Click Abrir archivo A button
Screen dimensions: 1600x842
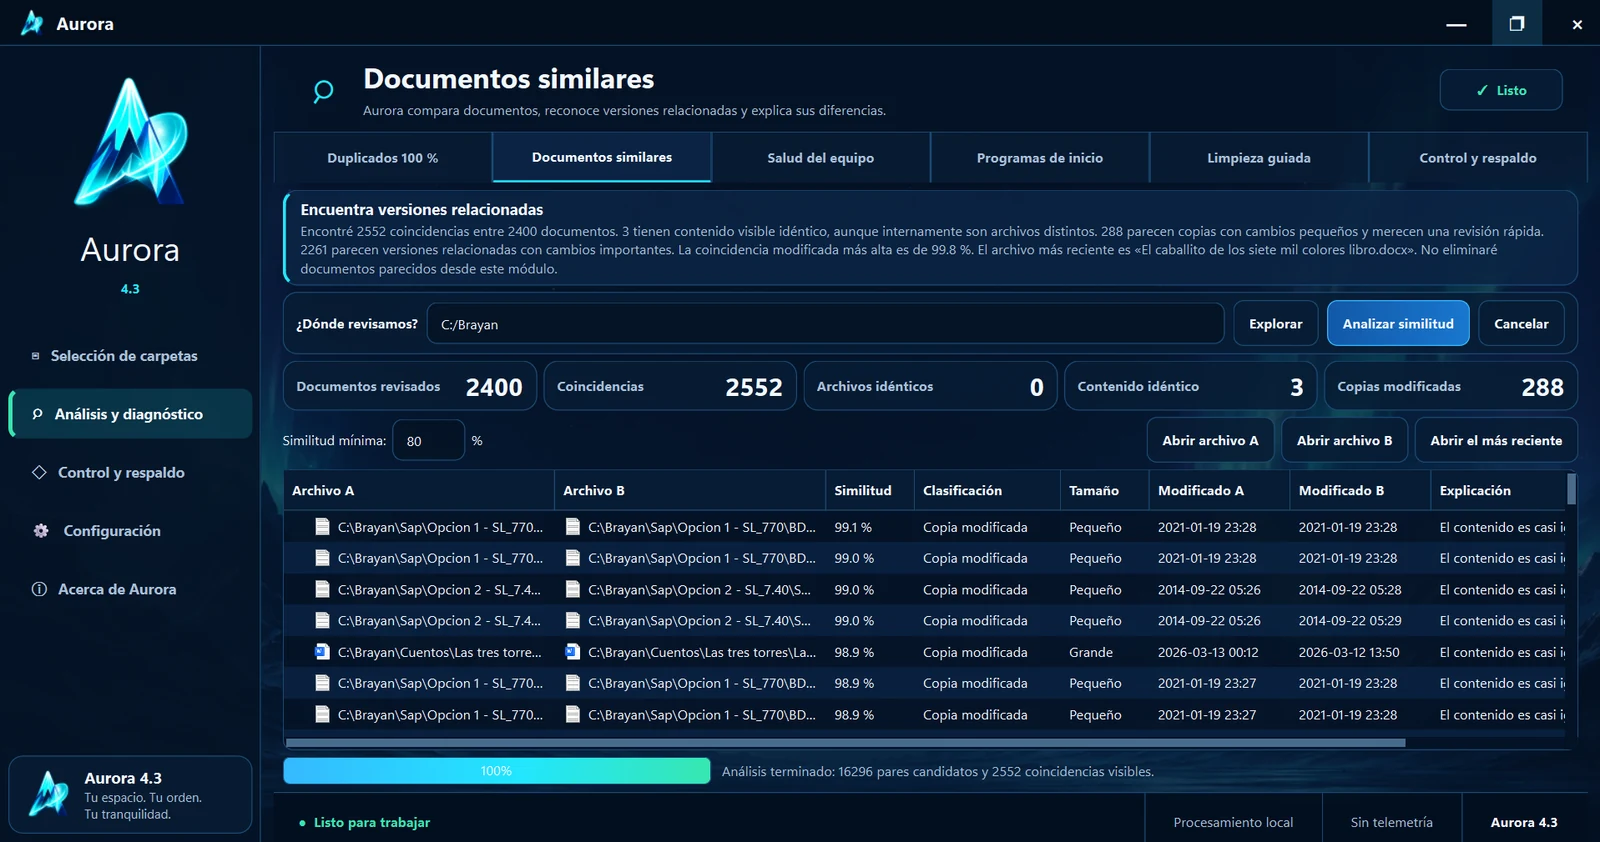coord(1210,440)
